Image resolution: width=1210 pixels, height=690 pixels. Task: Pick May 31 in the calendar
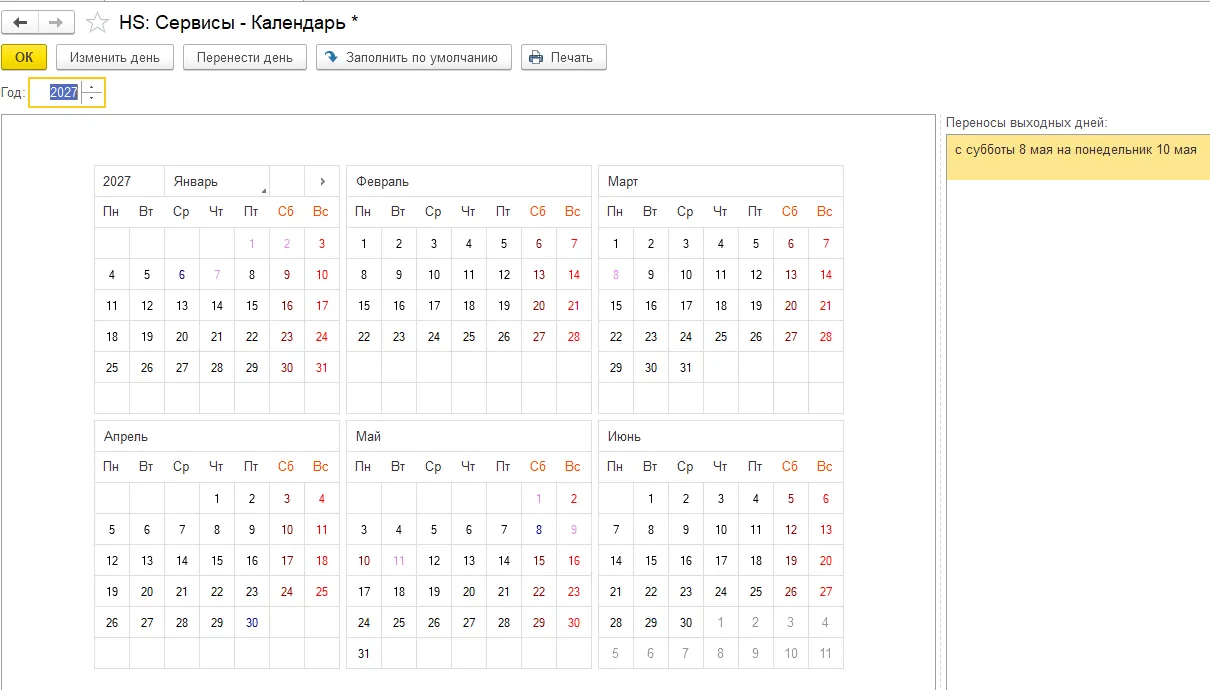pos(364,653)
